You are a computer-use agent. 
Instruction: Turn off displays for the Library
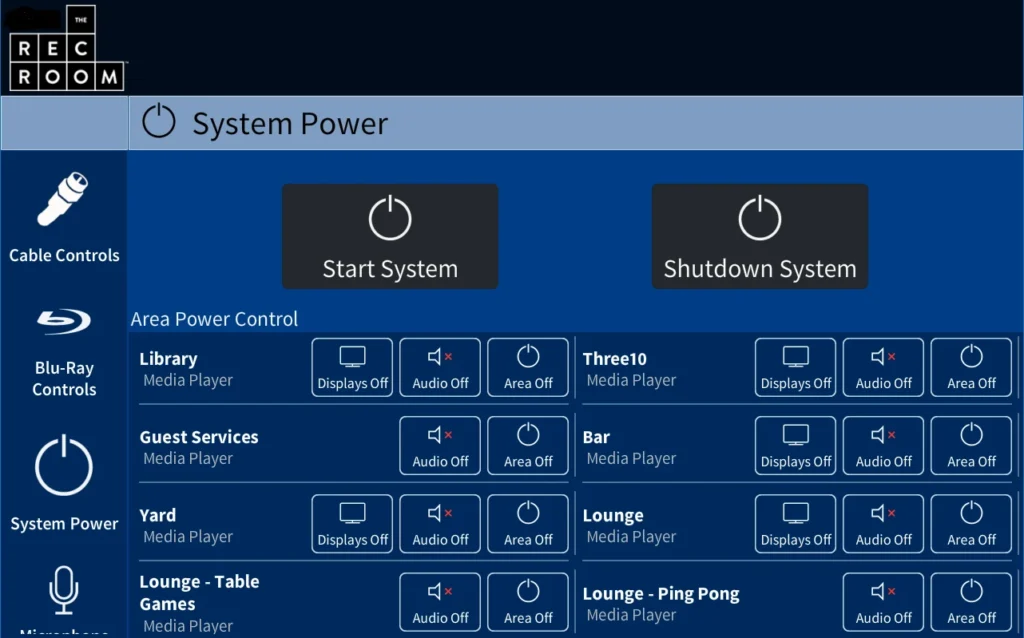coord(351,367)
